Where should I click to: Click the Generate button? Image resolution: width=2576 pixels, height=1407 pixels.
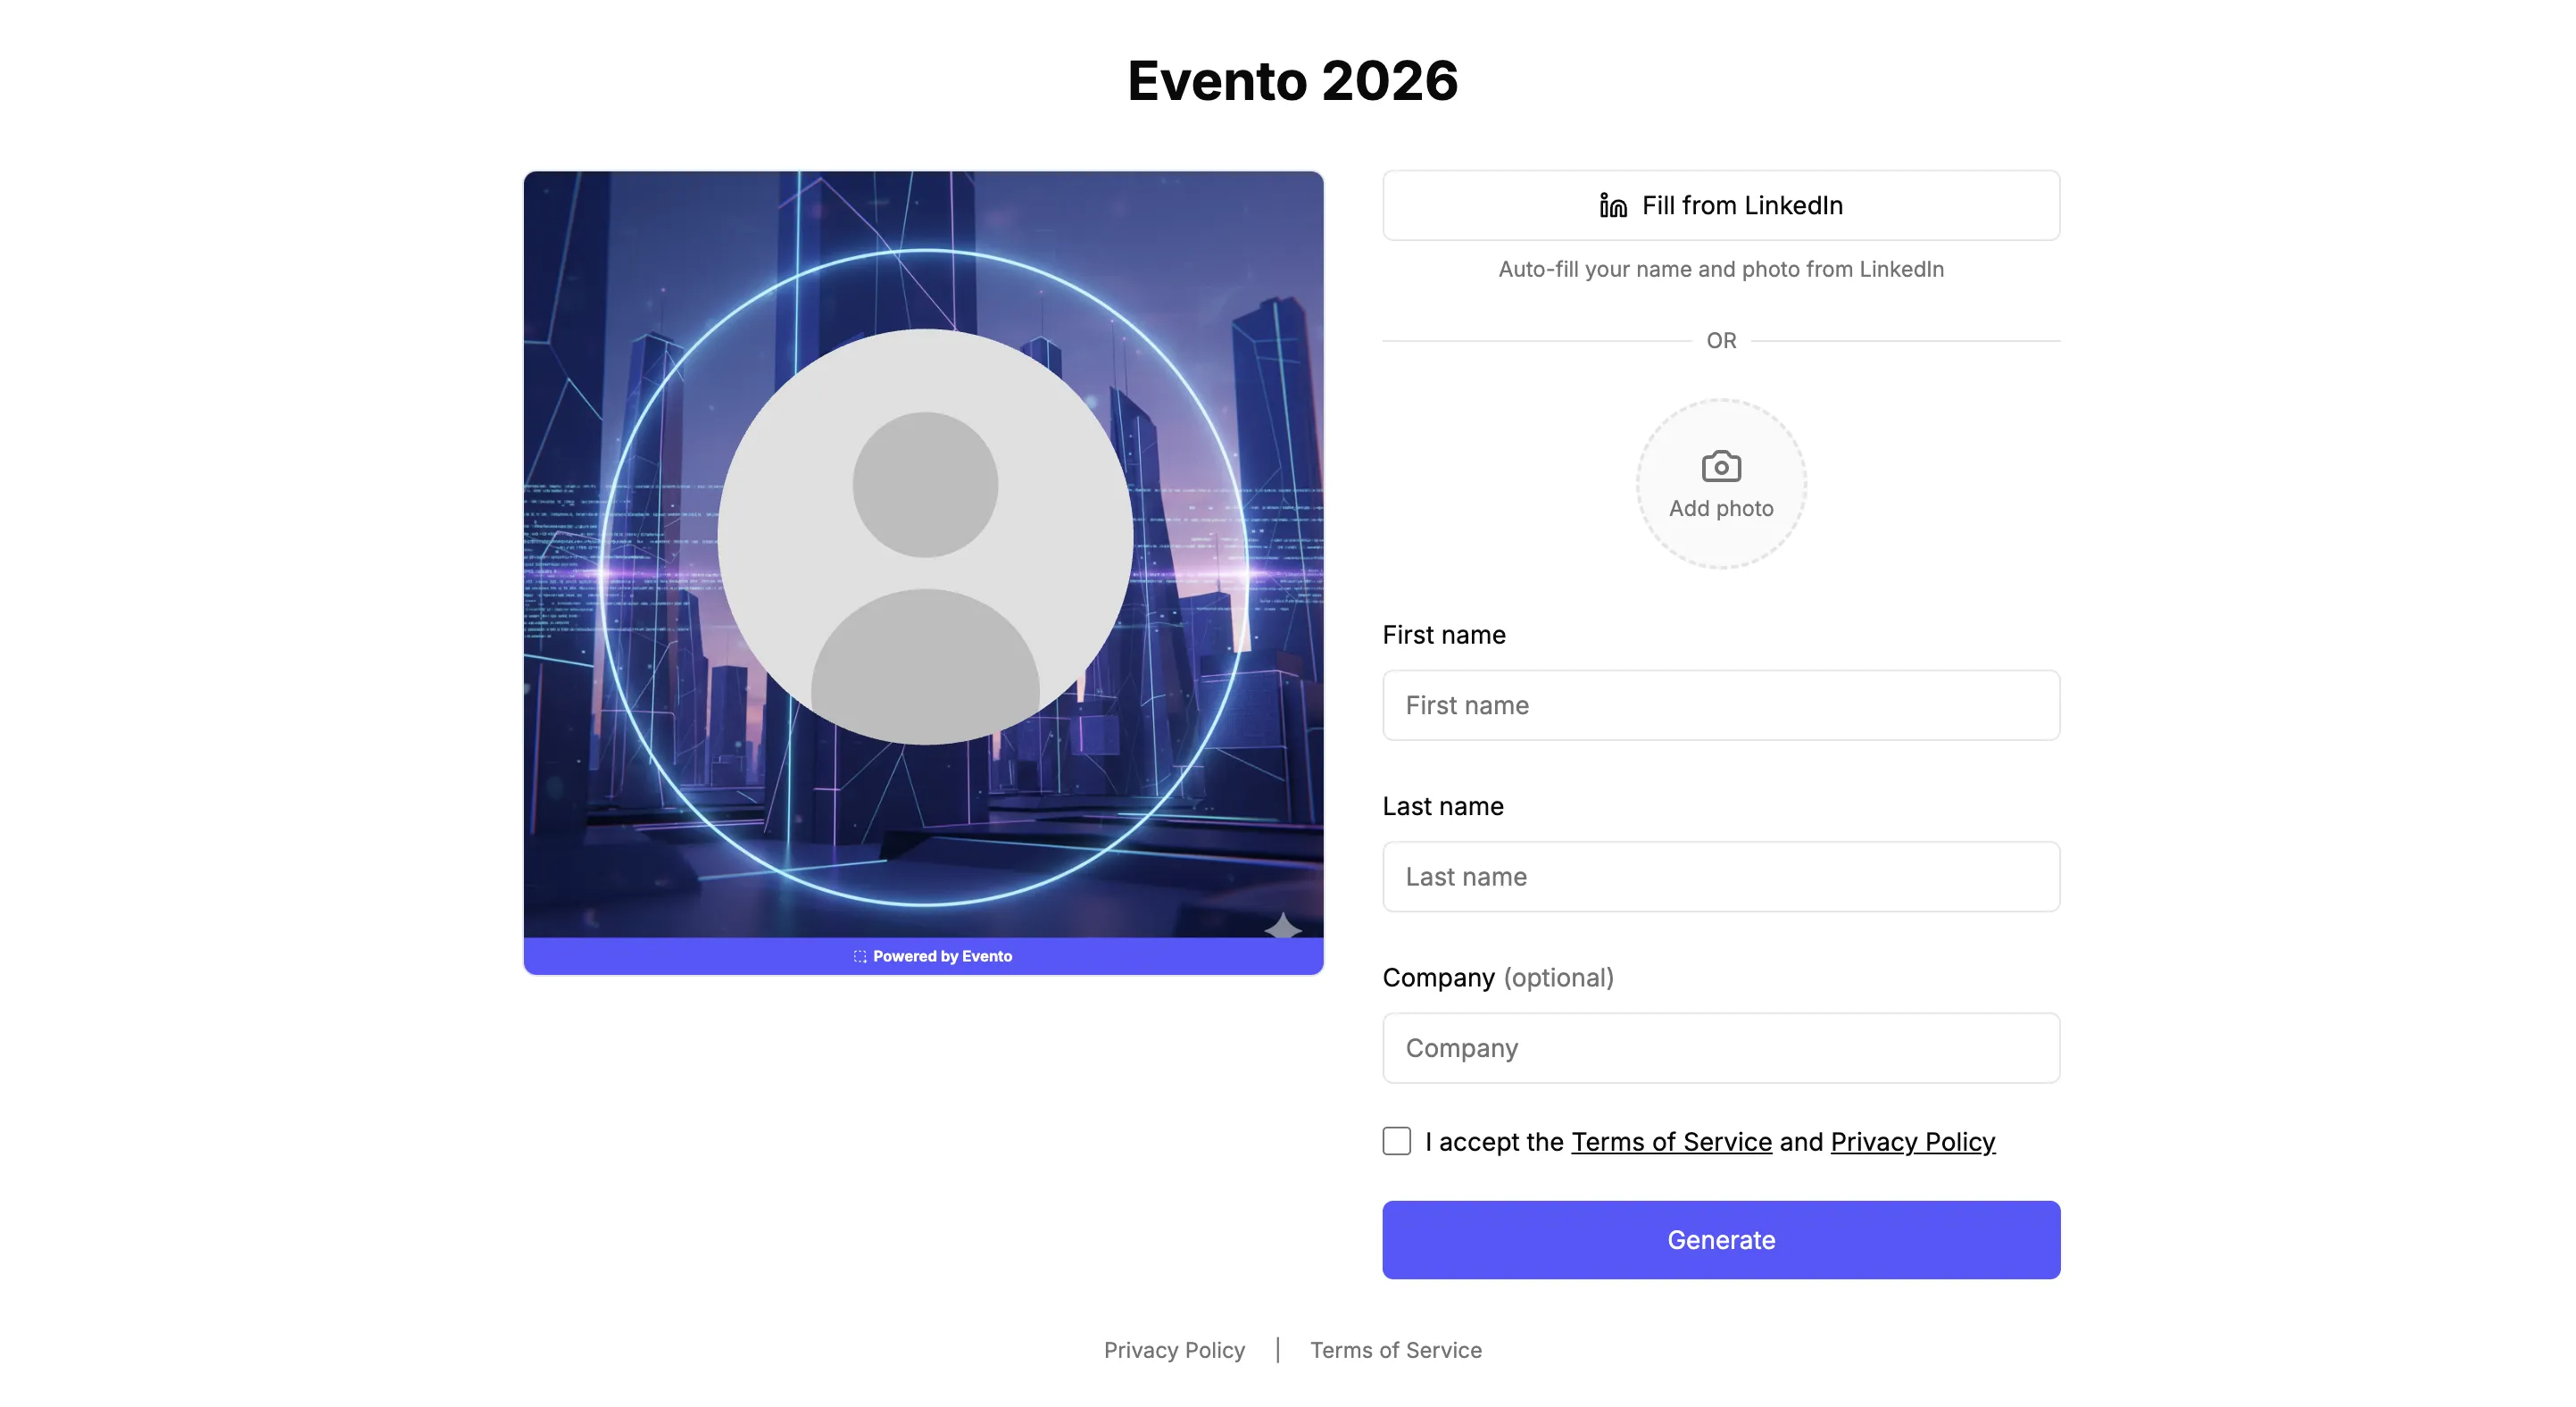click(1720, 1239)
